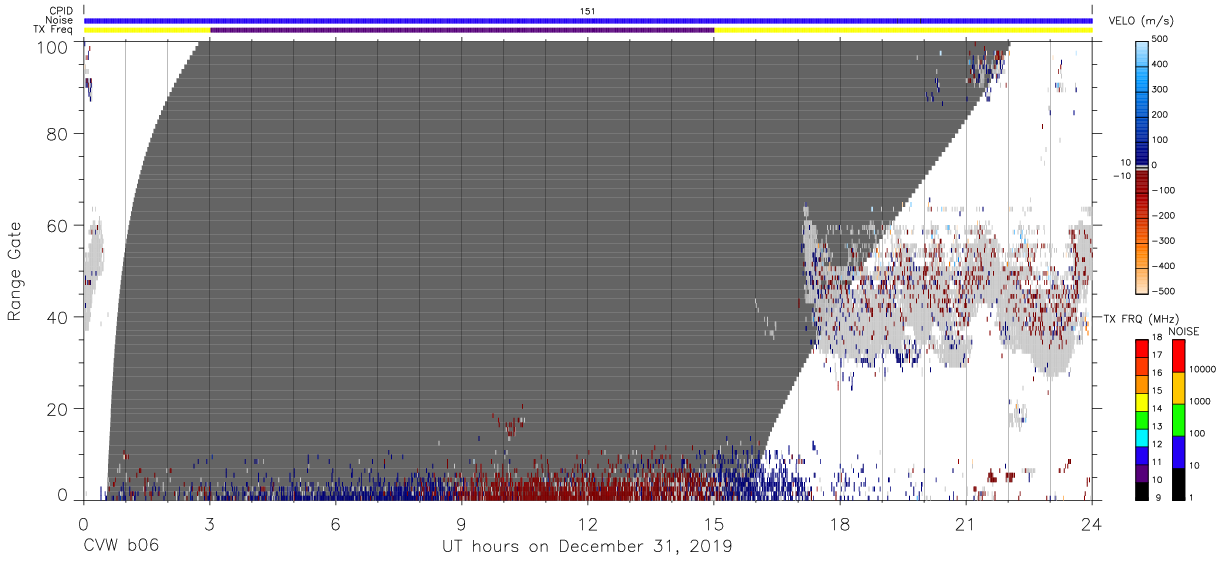Select the purple TX Freq bar segment
This screenshot has width=1228, height=567.
pos(462,30)
